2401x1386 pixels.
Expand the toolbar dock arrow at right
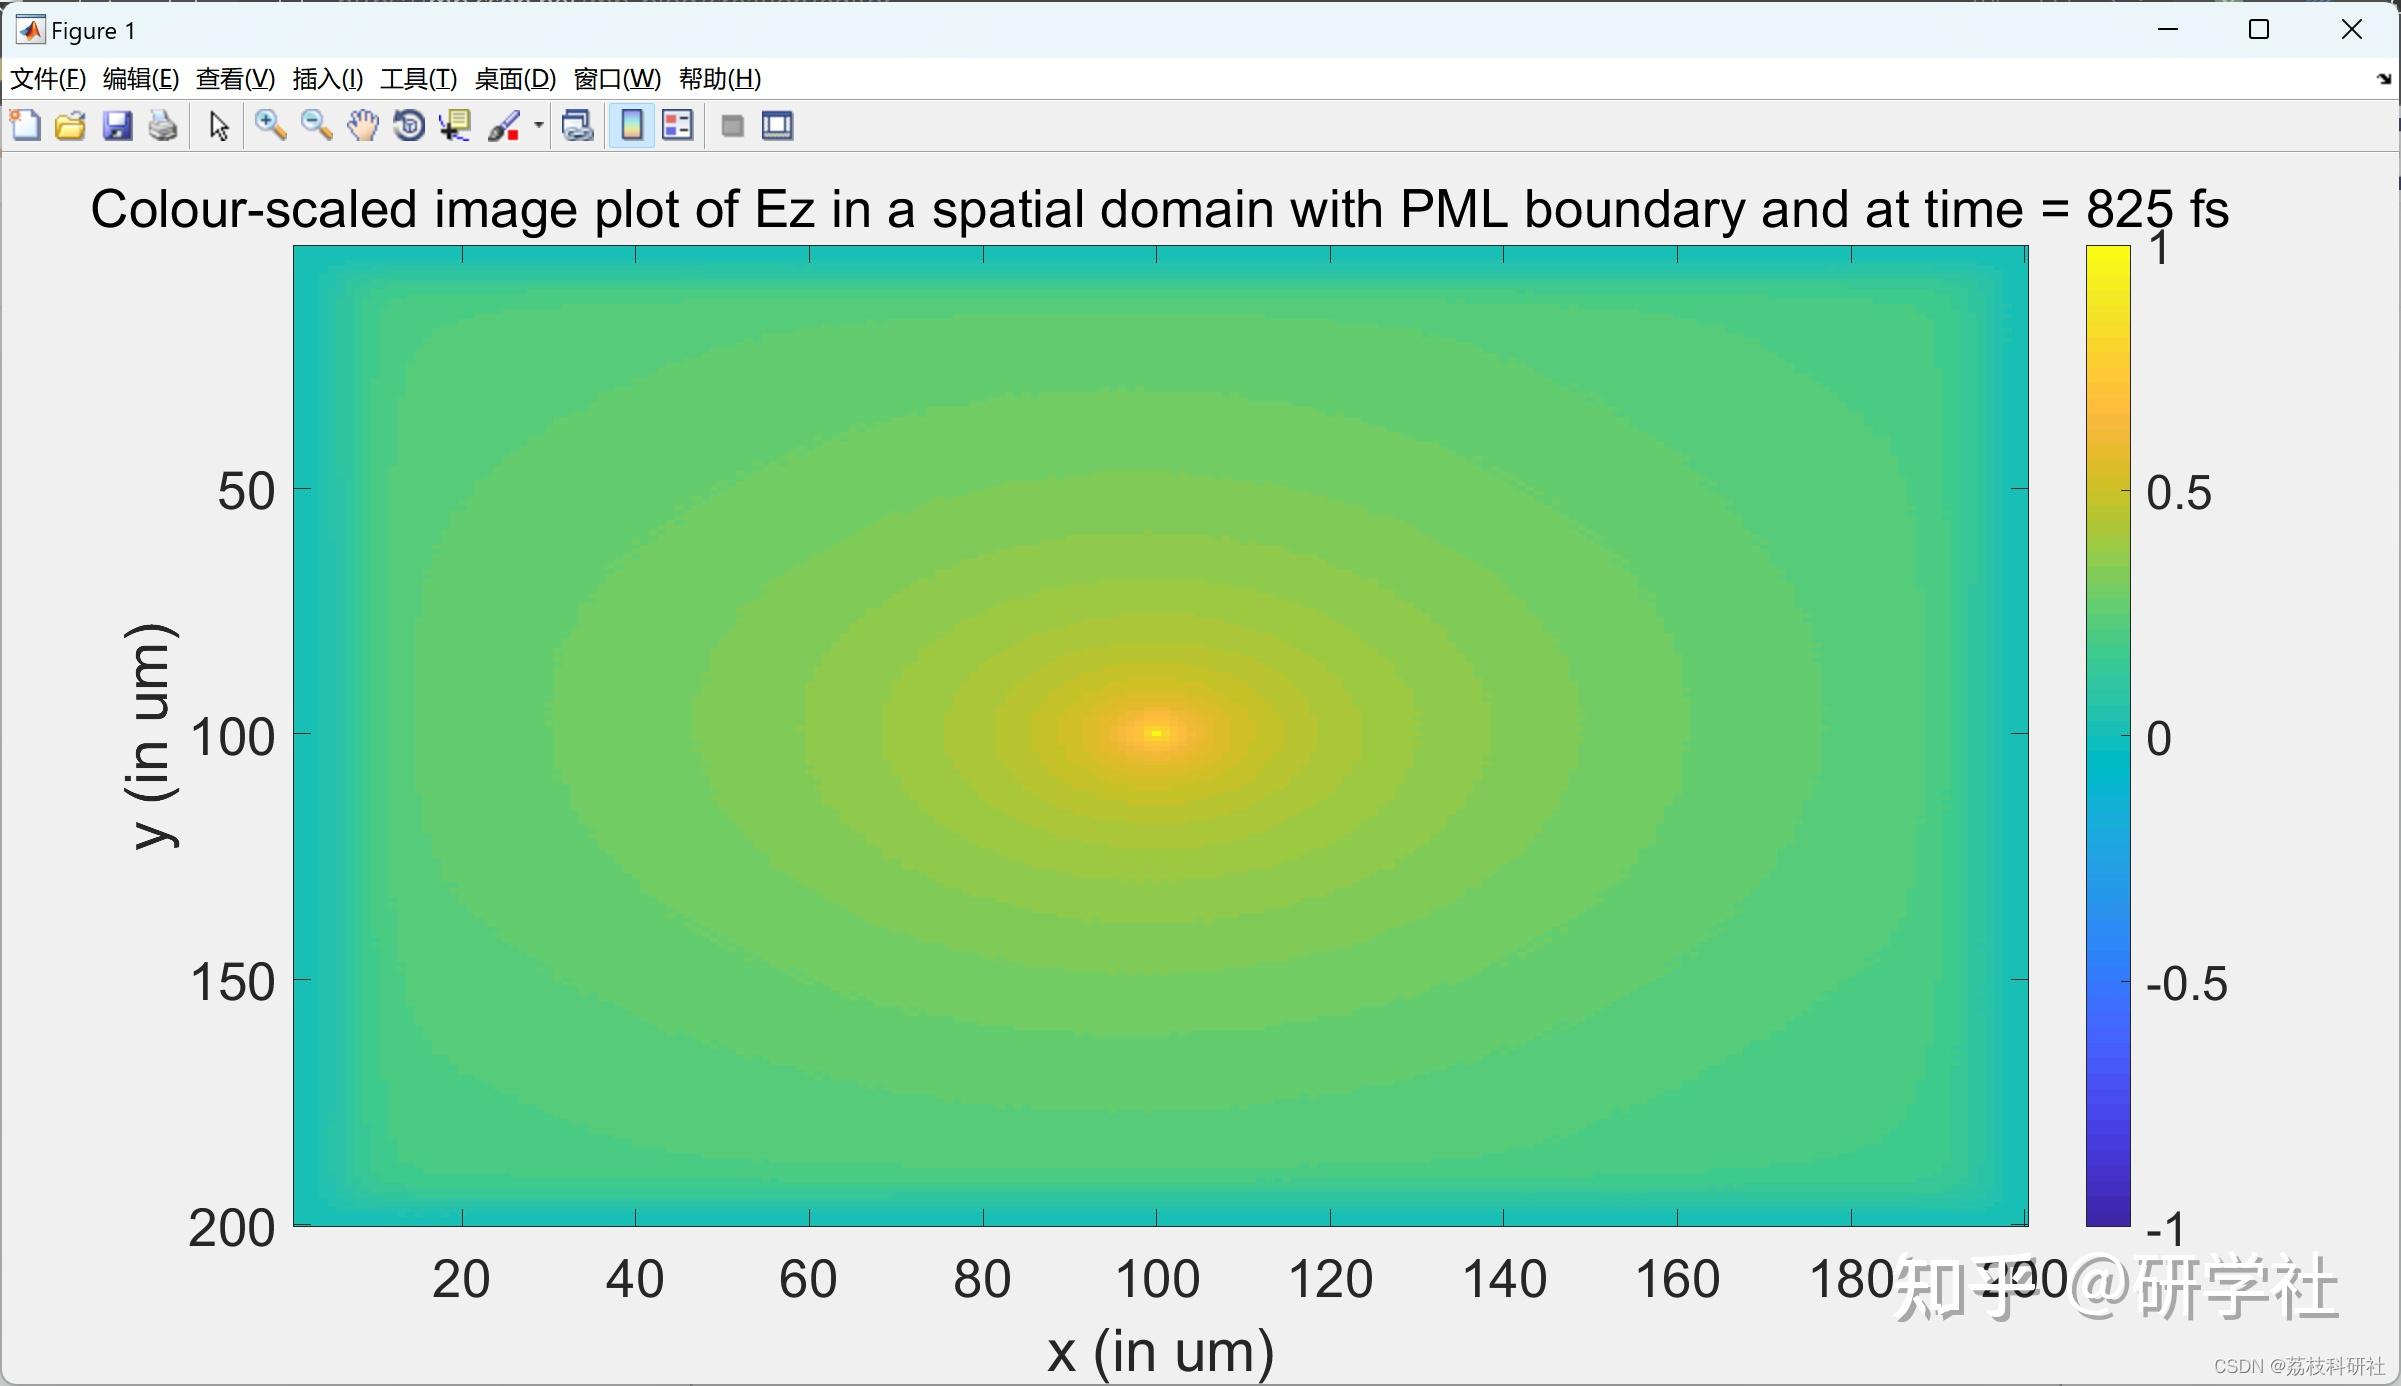[x=2384, y=79]
